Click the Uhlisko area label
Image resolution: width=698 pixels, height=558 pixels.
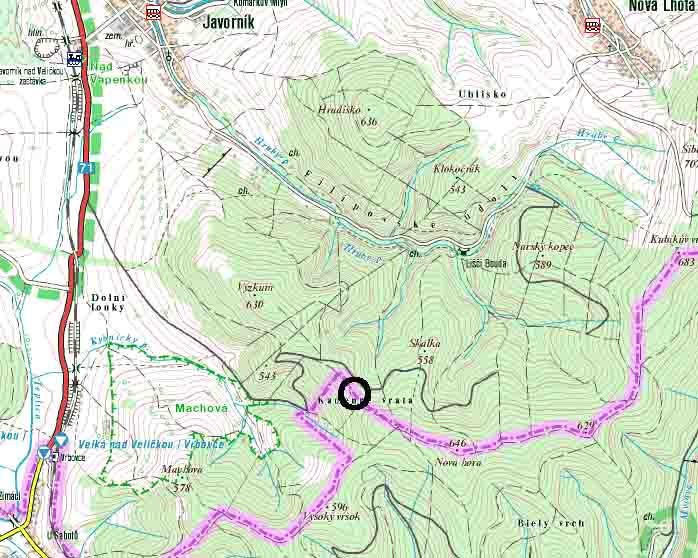(483, 94)
